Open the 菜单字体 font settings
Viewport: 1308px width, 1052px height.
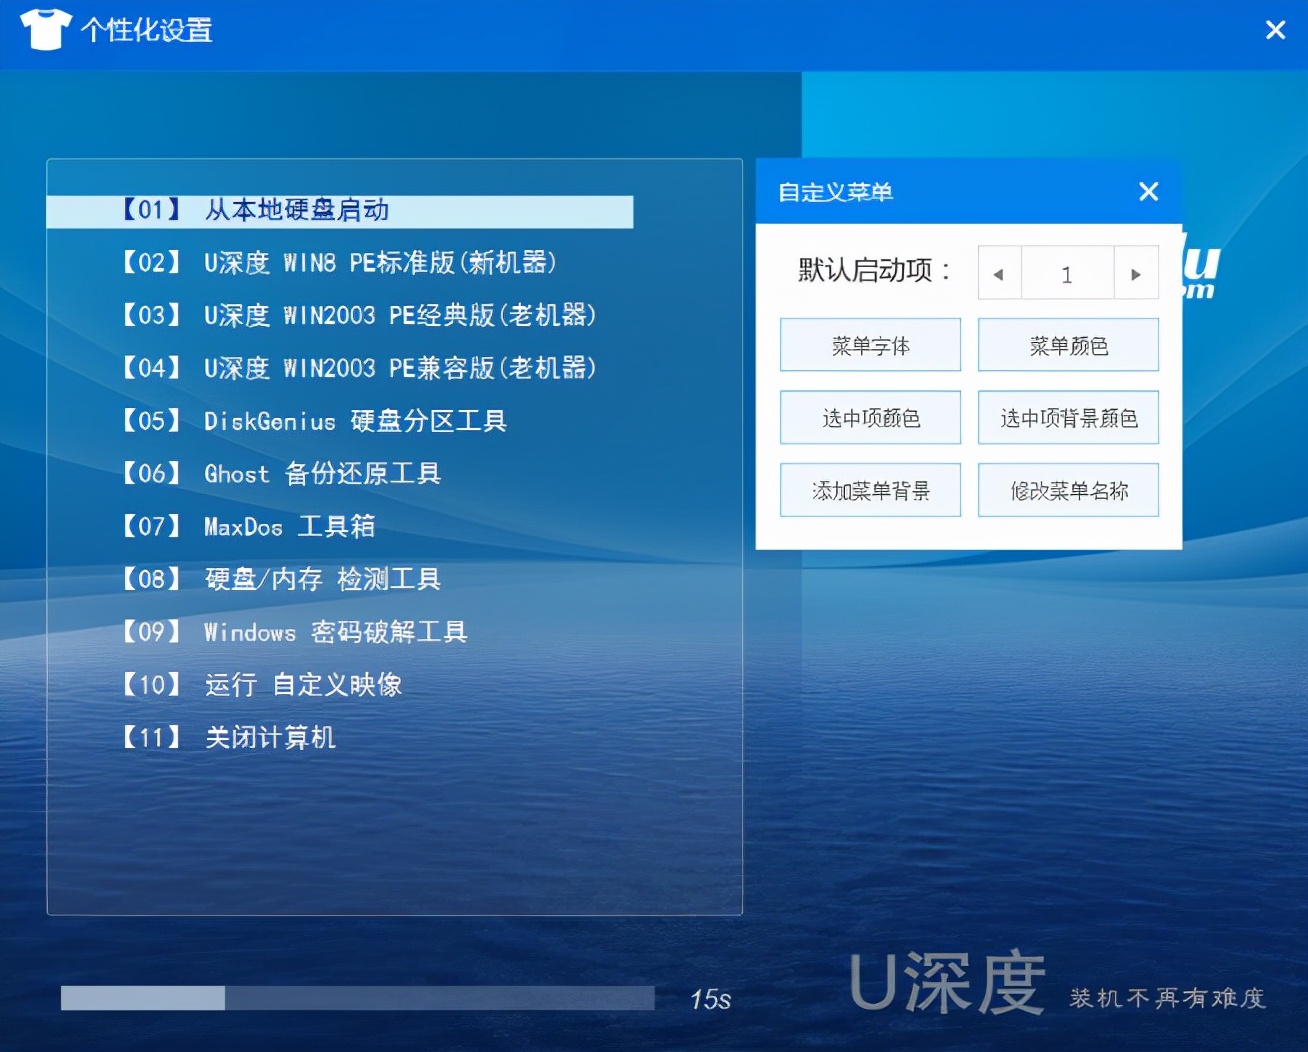click(x=869, y=344)
